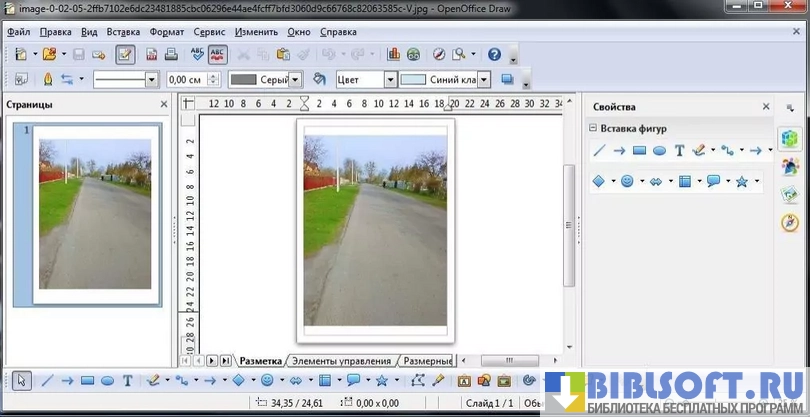Collapse the 'Вставка фигур' section
The height and width of the screenshot is (417, 810).
592,128
